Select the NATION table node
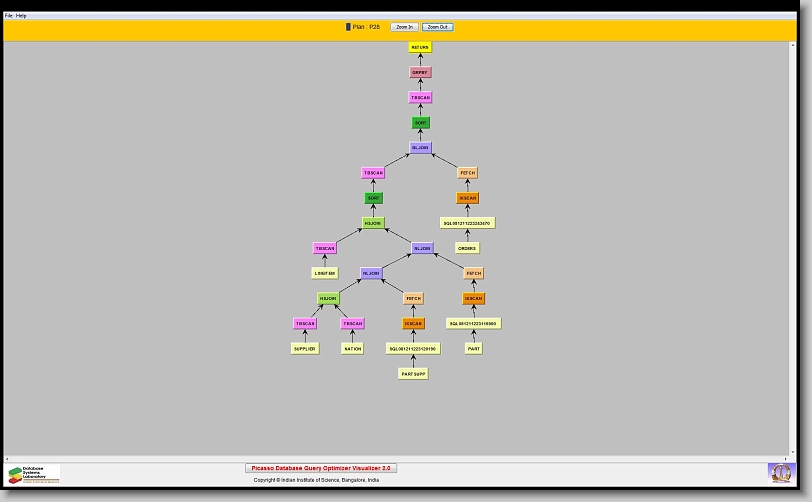 pos(352,349)
